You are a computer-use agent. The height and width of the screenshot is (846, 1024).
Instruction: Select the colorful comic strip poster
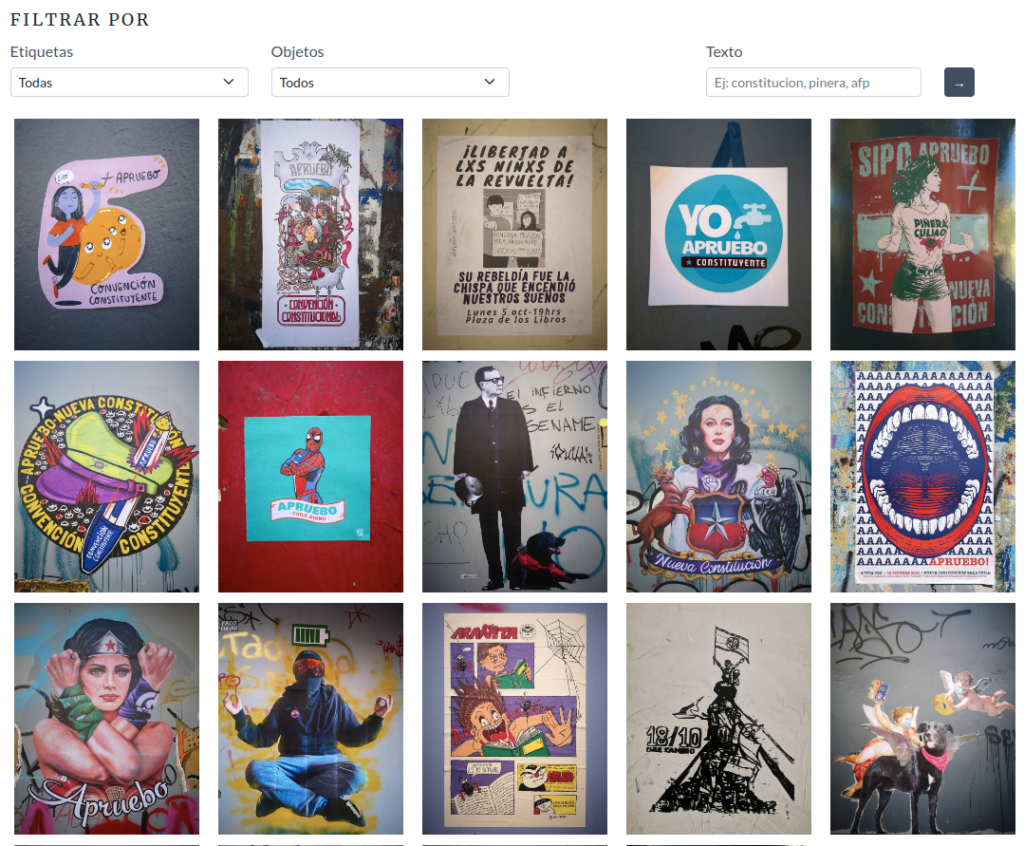coord(514,718)
